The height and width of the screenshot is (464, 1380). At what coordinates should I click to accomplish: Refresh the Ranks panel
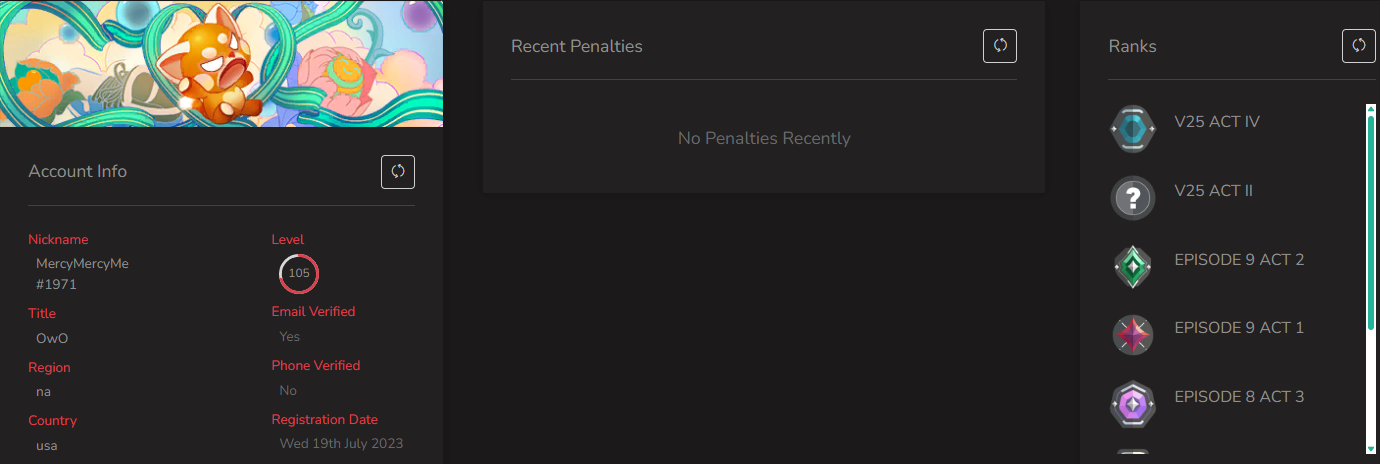(x=1358, y=46)
